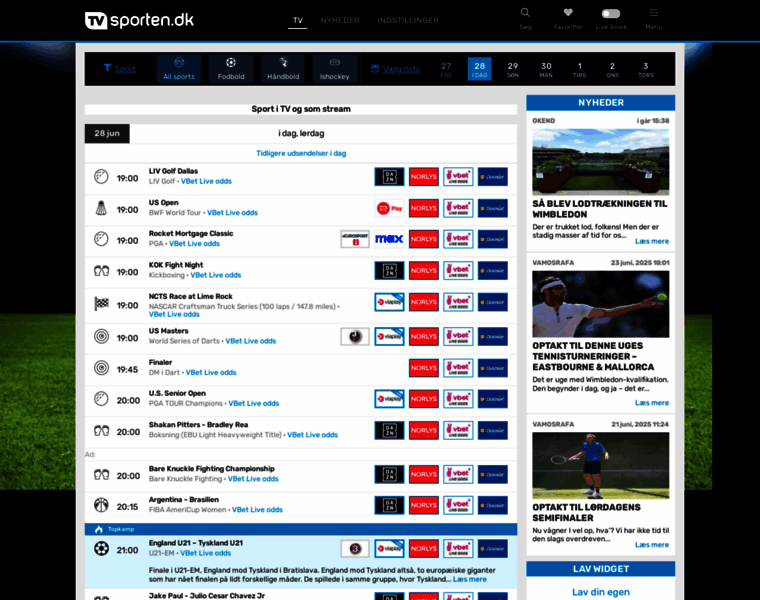Filter by Håndbold
Image resolution: width=760 pixels, height=600 pixels.
click(283, 69)
